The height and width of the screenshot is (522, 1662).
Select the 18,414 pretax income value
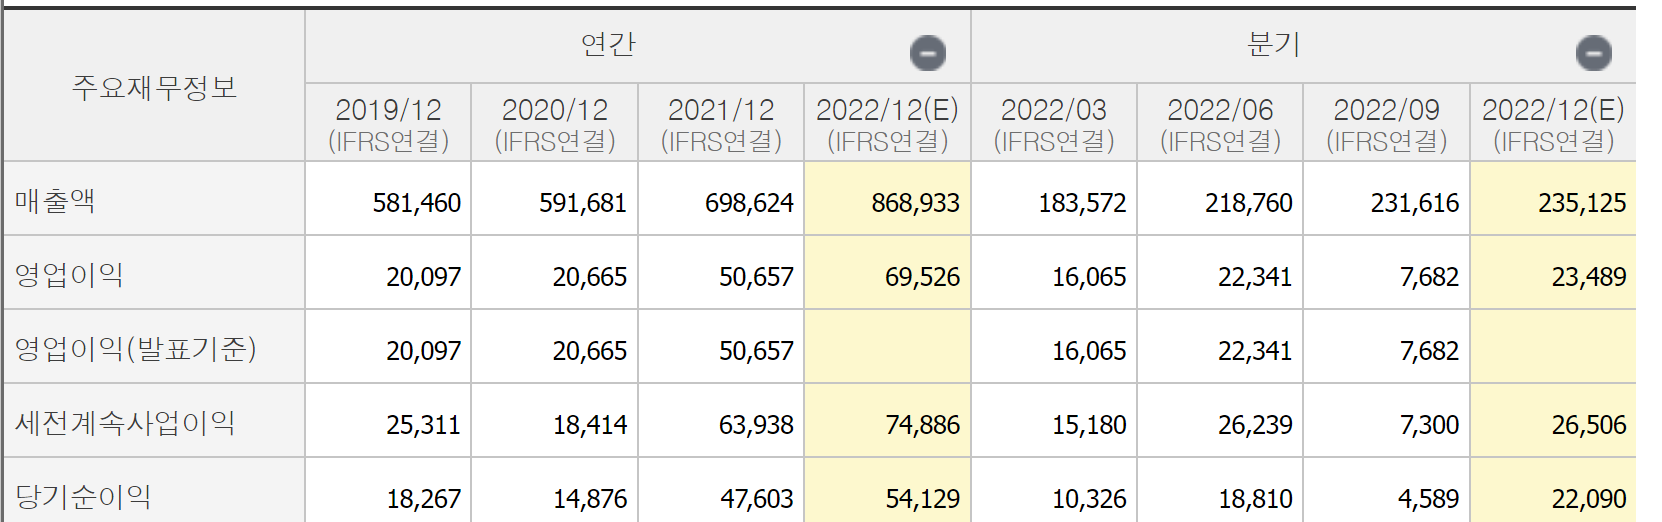(590, 425)
